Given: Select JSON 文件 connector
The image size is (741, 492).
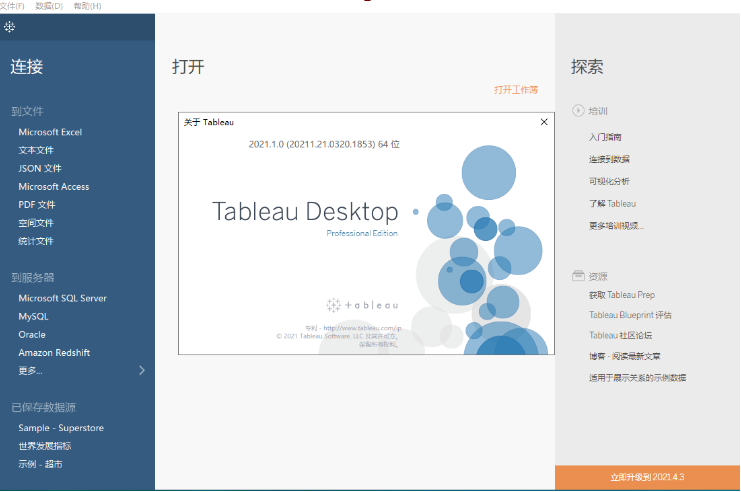Looking at the screenshot, I should click(x=40, y=168).
